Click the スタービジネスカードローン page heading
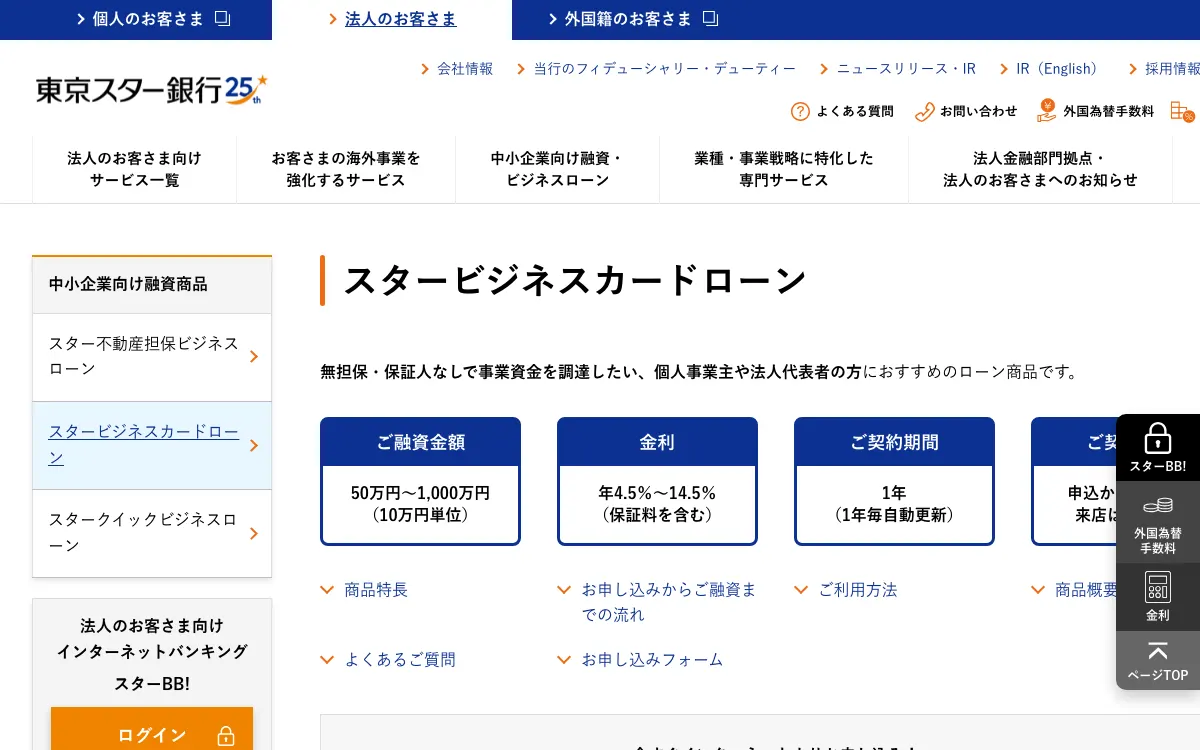Image resolution: width=1200 pixels, height=750 pixels. [x=575, y=280]
